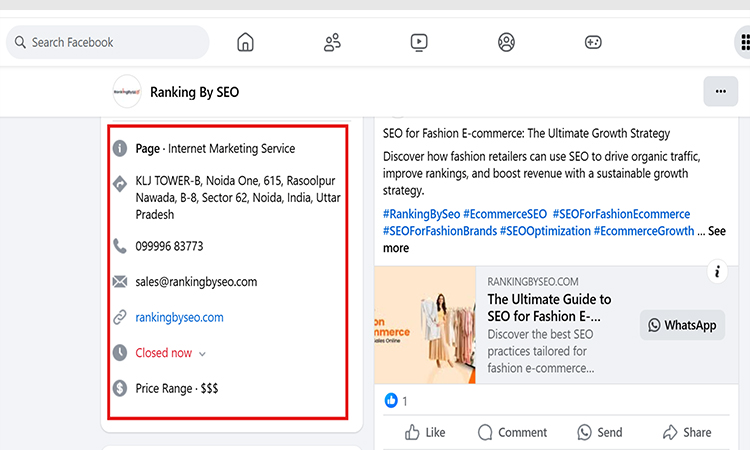Viewport: 750px width, 450px height.
Task: Open the Watch video icon
Action: pos(419,42)
